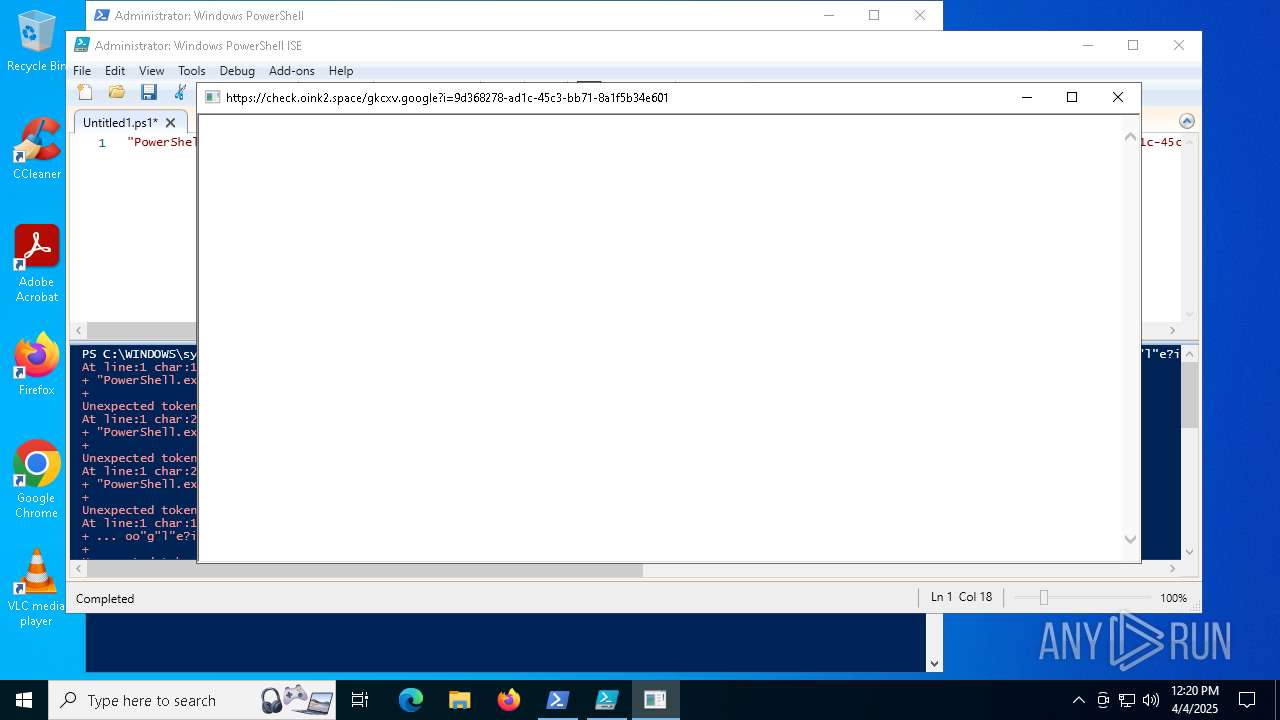Click the network icon in system tray
The height and width of the screenshot is (720, 1280).
[x=1127, y=700]
